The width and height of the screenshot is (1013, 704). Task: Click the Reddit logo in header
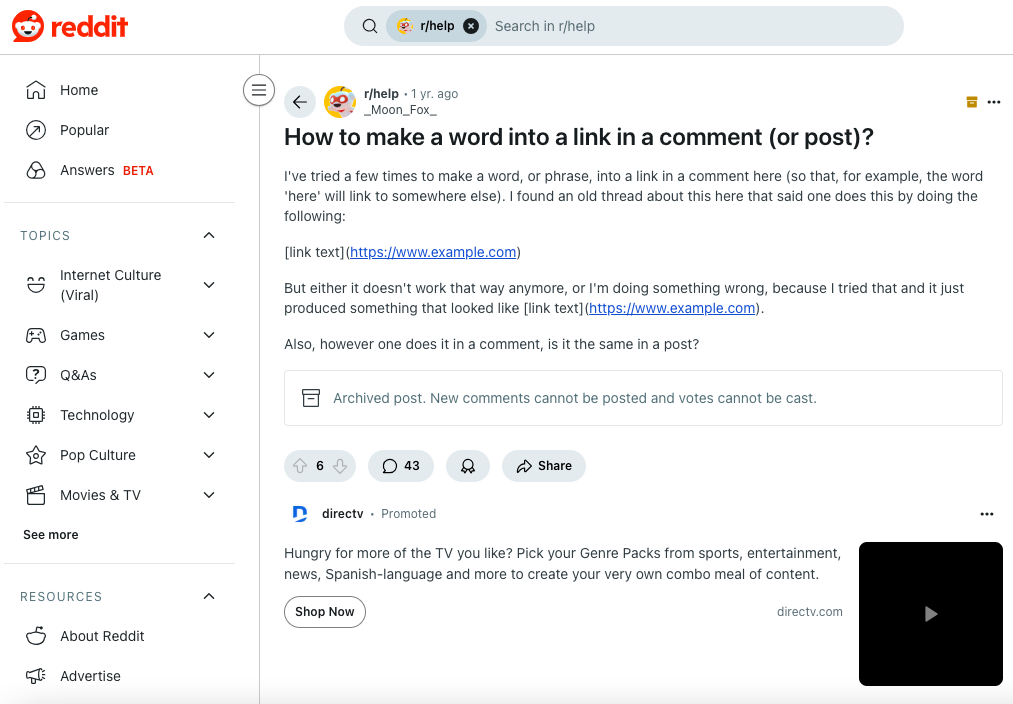[x=70, y=27]
